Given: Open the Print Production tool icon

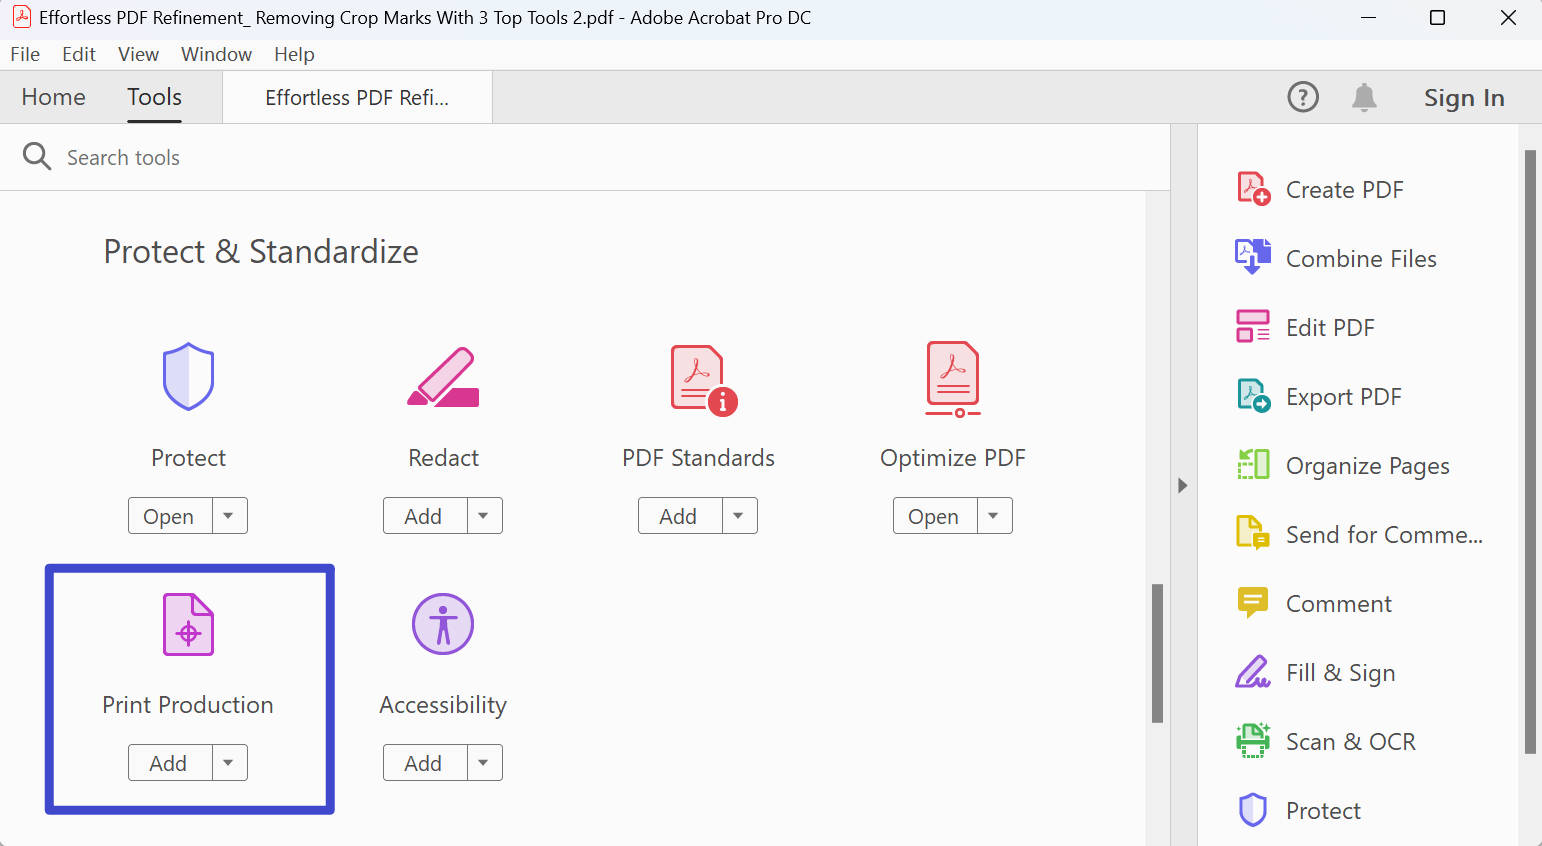Looking at the screenshot, I should [x=188, y=624].
